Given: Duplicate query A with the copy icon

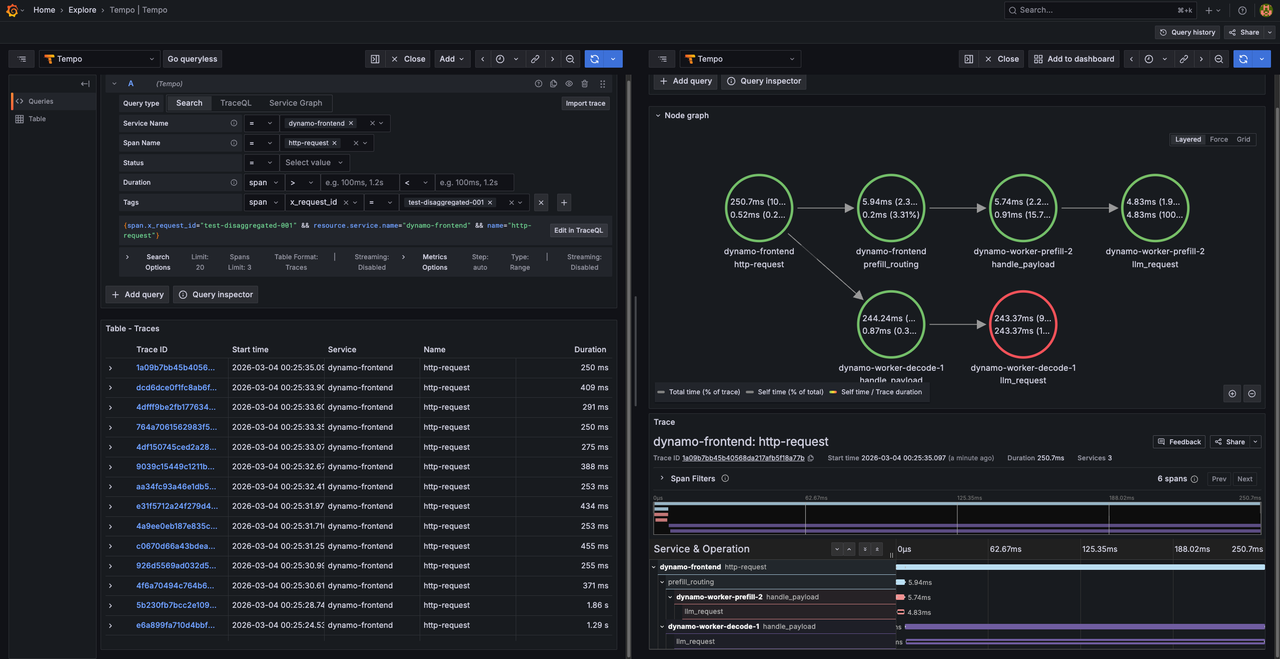Looking at the screenshot, I should coord(554,84).
